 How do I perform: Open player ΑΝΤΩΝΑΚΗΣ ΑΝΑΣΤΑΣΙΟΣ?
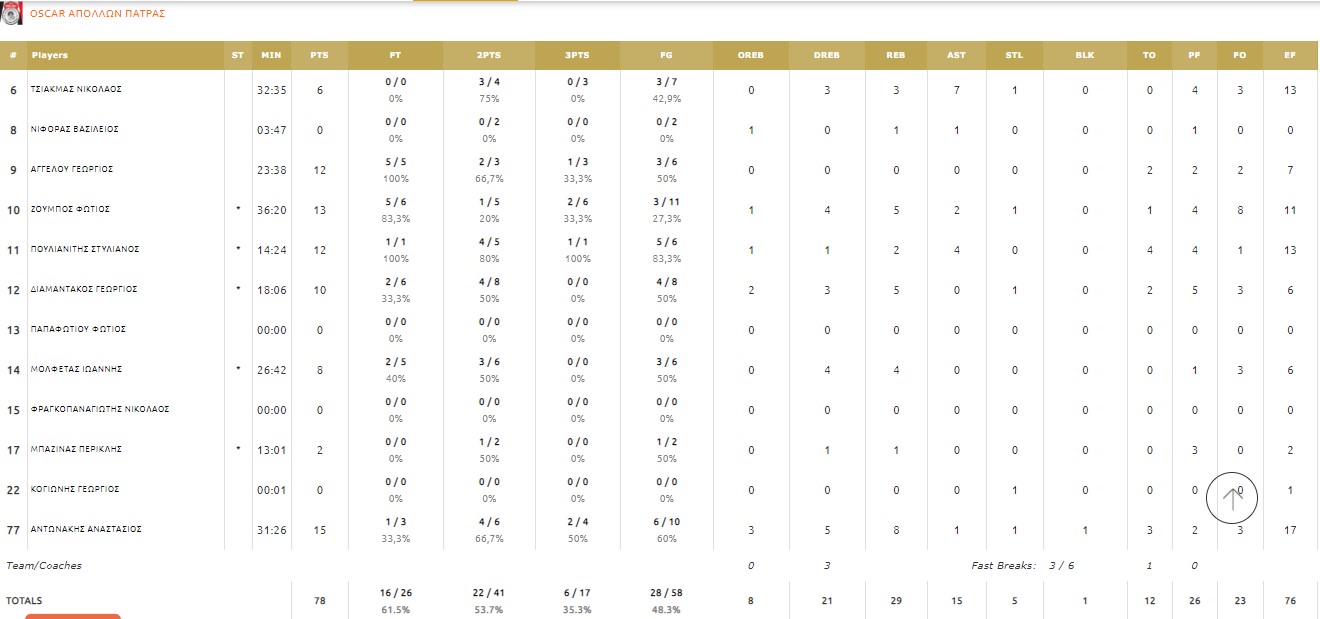point(86,529)
